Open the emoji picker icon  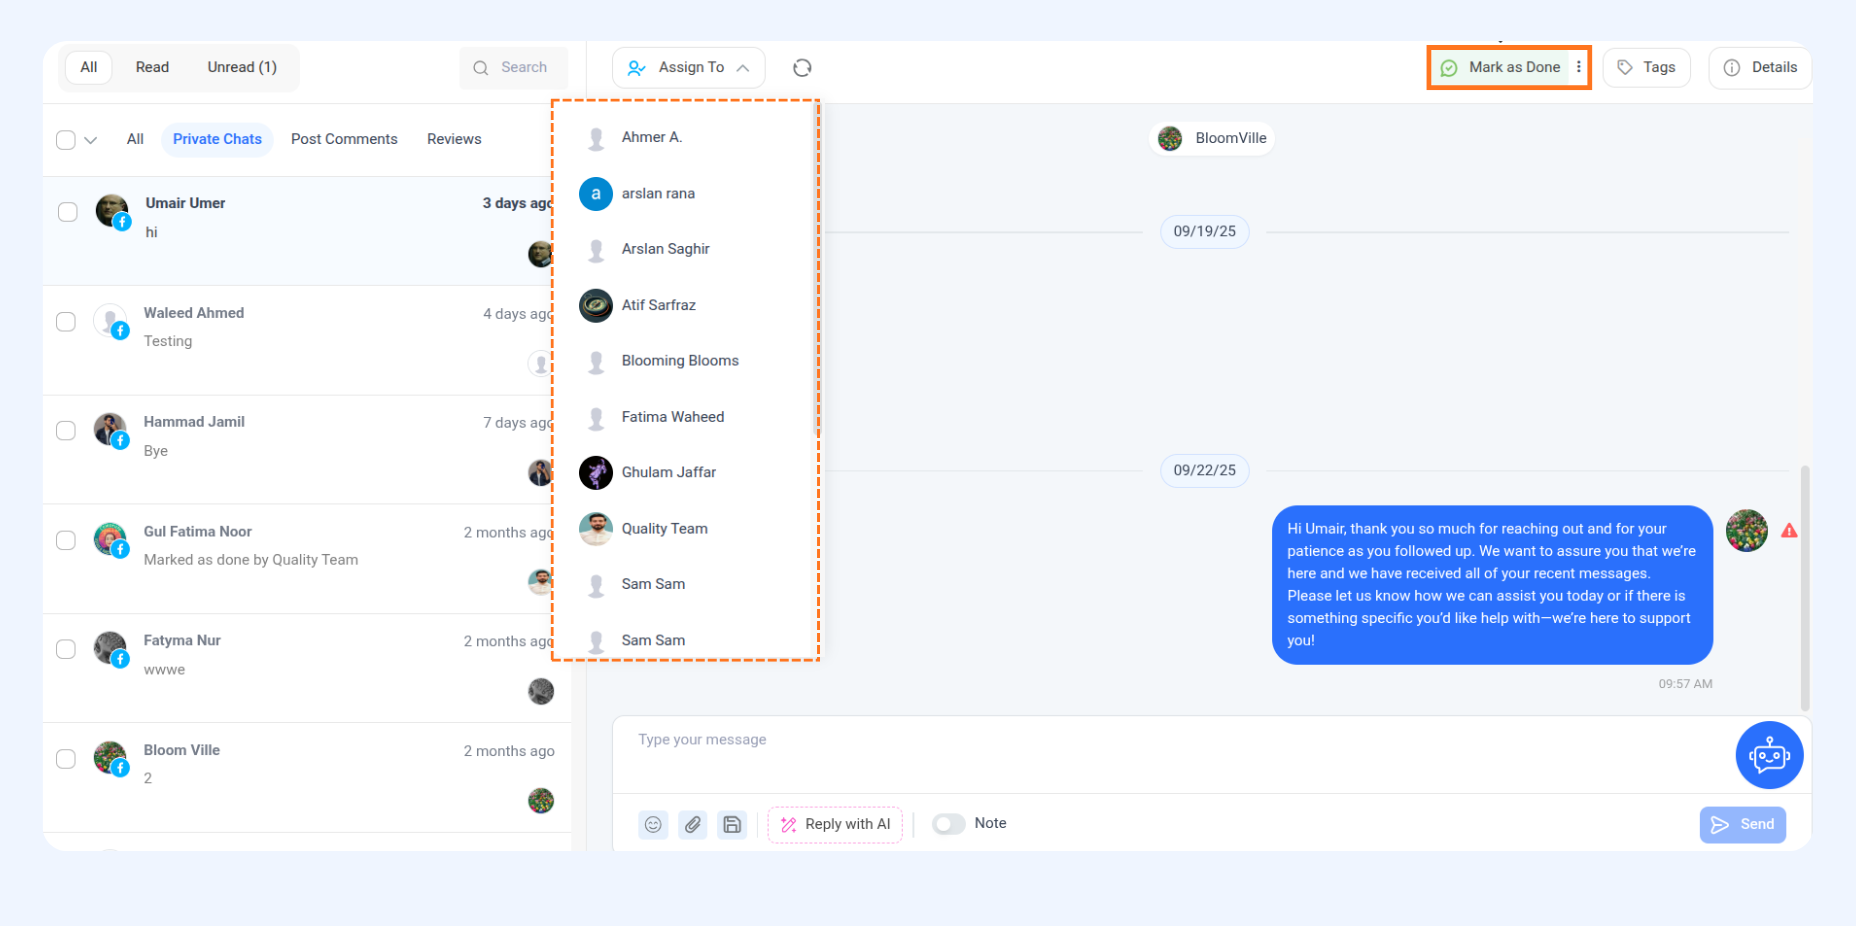(x=653, y=824)
